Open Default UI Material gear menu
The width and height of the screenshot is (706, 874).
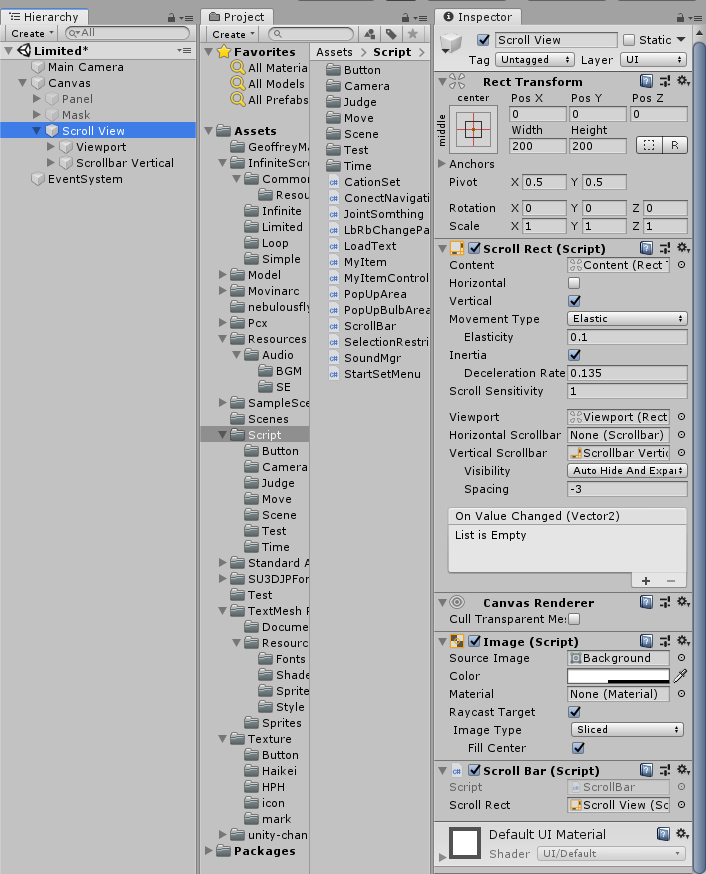pyautogui.click(x=683, y=834)
